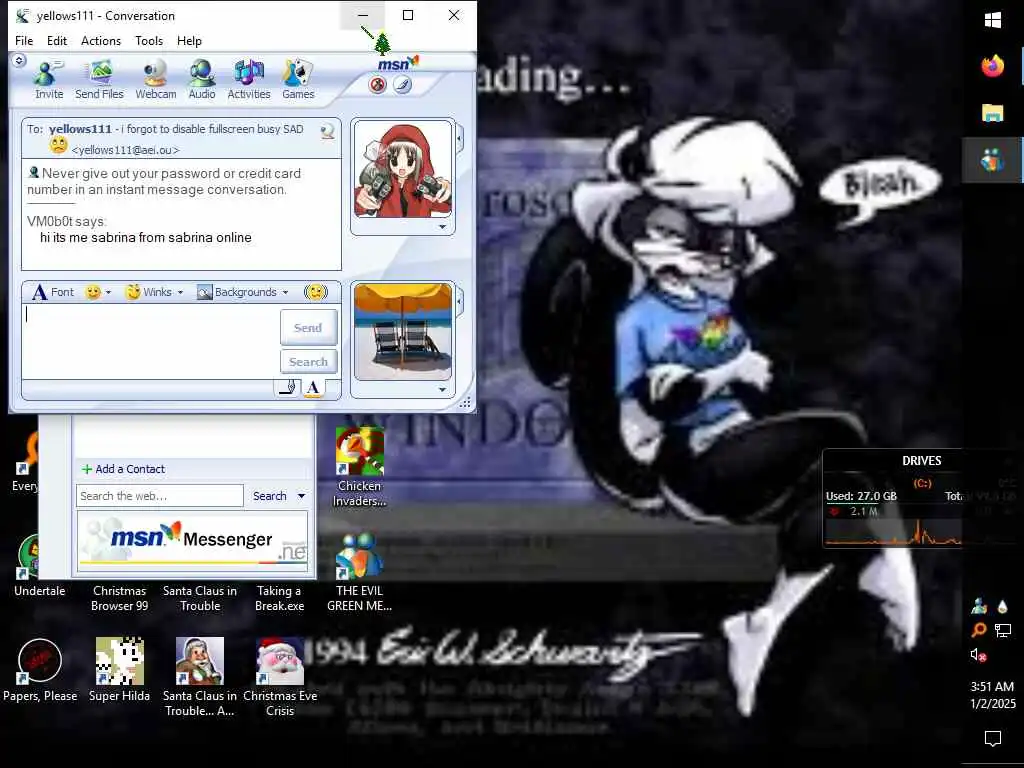Viewport: 1024px width, 768px height.
Task: Click the contact card icon beside the To line
Action: (x=327, y=131)
